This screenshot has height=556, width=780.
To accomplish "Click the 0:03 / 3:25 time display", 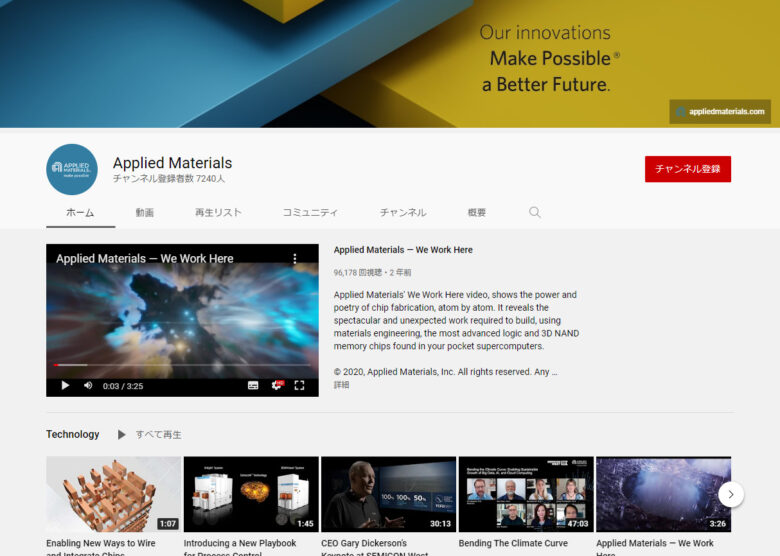I will 123,386.
